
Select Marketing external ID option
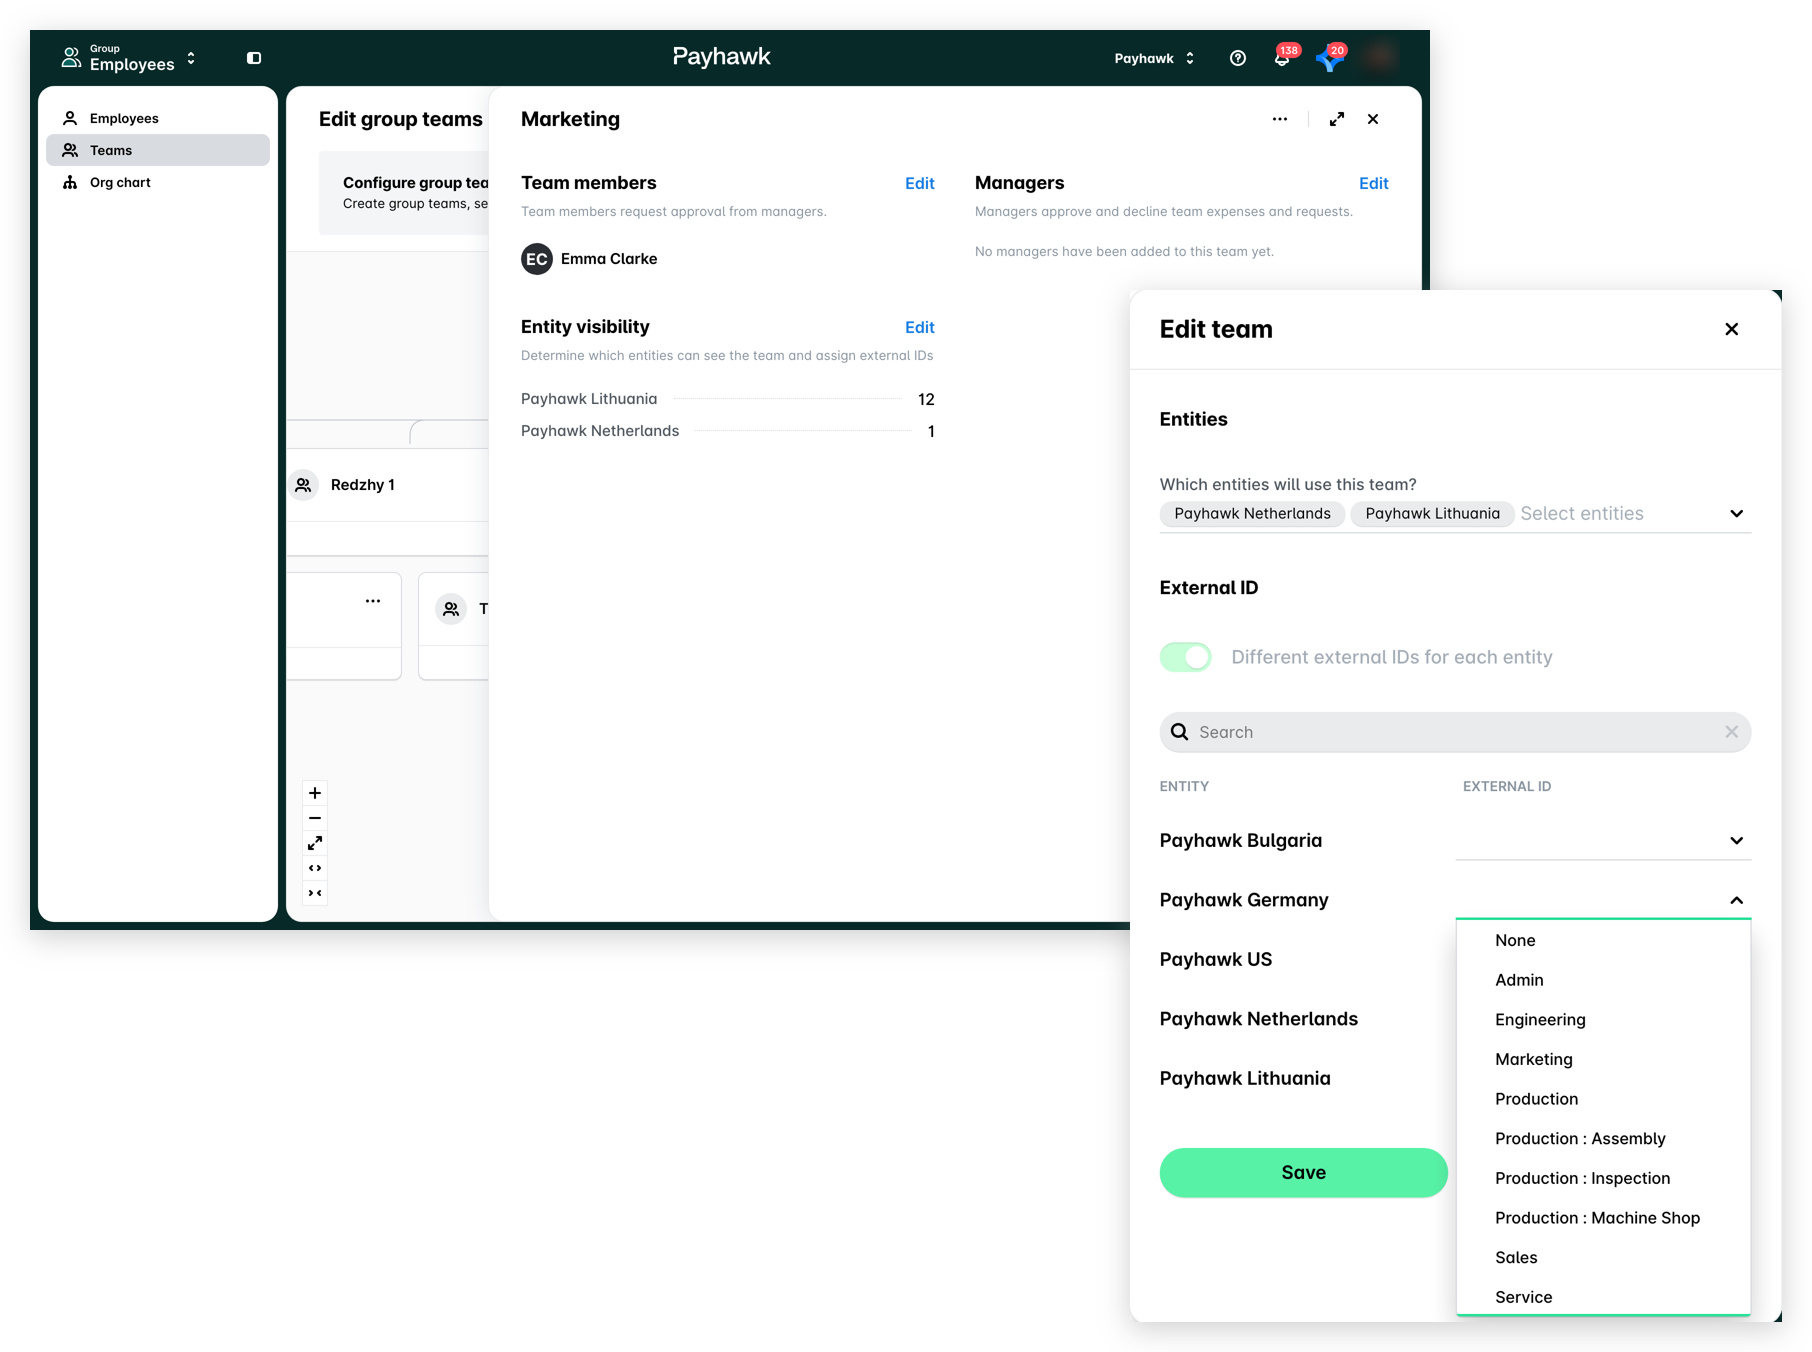pos(1603,1059)
